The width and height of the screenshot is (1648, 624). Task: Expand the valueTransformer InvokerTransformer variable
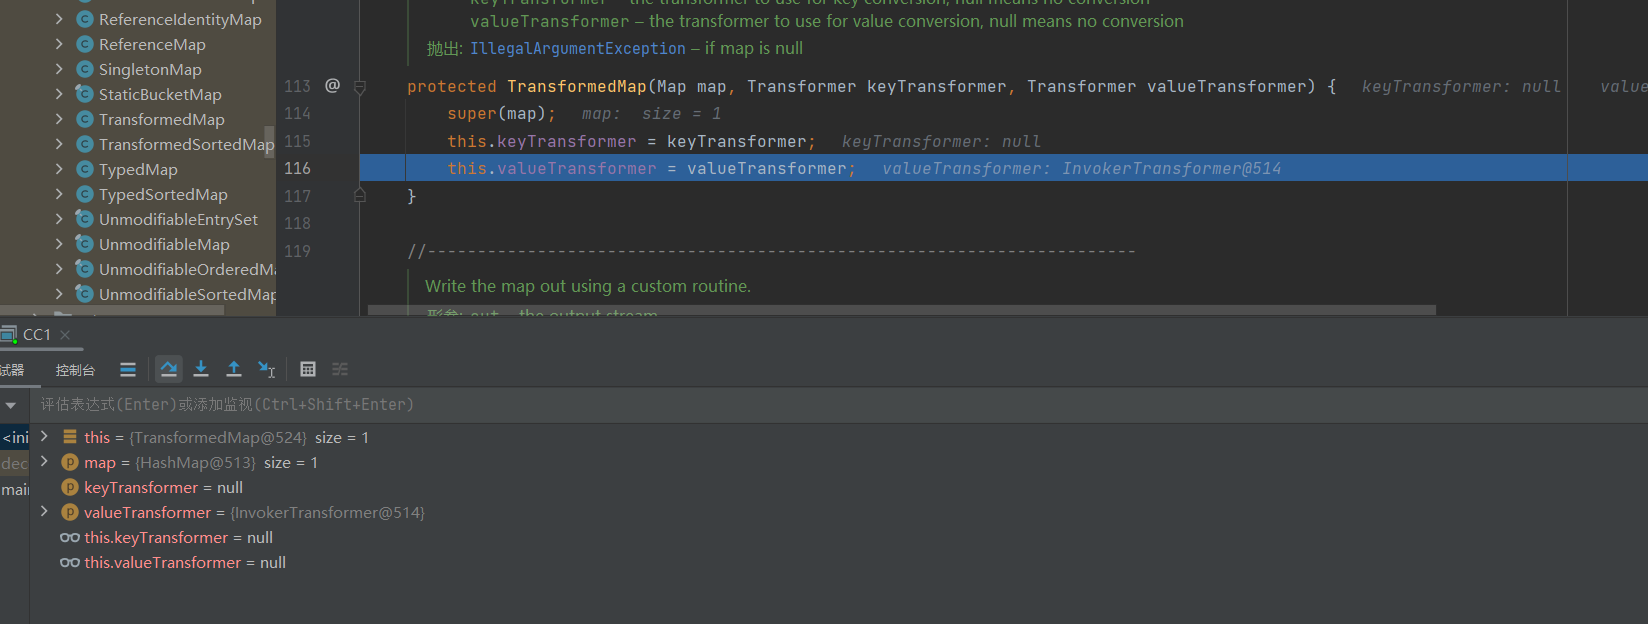pyautogui.click(x=44, y=512)
